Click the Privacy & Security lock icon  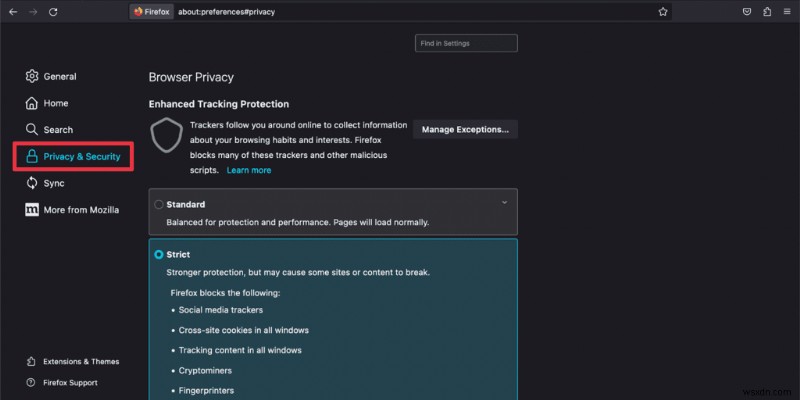pyautogui.click(x=32, y=156)
